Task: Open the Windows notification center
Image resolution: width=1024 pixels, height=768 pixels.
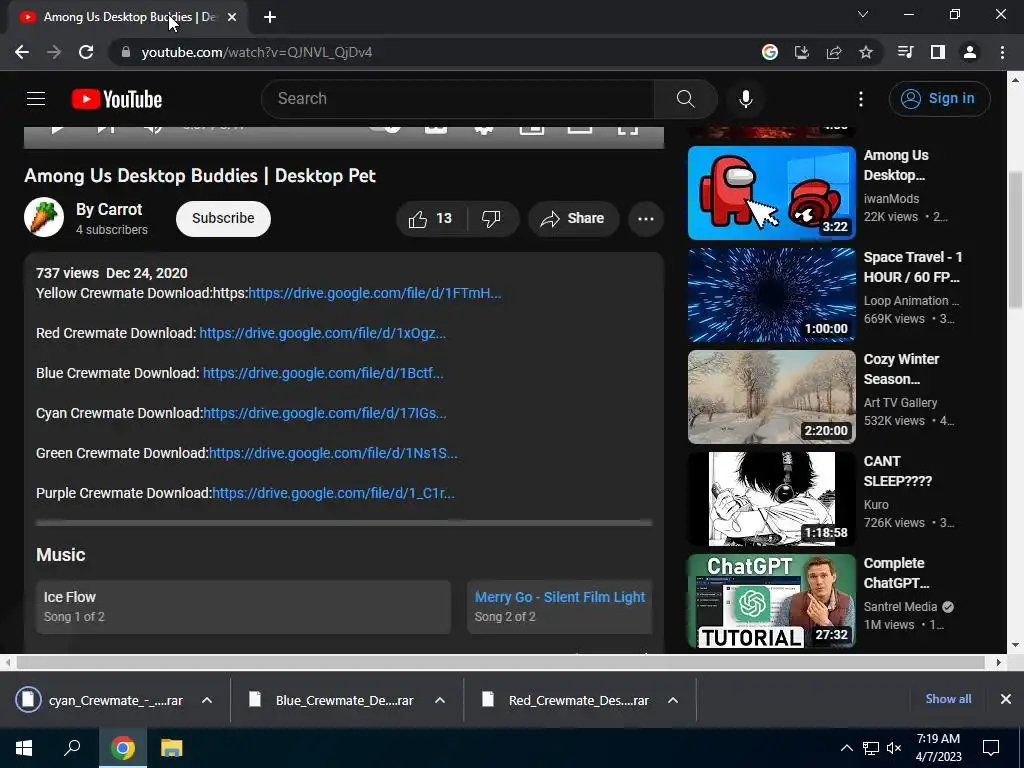Action: point(991,748)
